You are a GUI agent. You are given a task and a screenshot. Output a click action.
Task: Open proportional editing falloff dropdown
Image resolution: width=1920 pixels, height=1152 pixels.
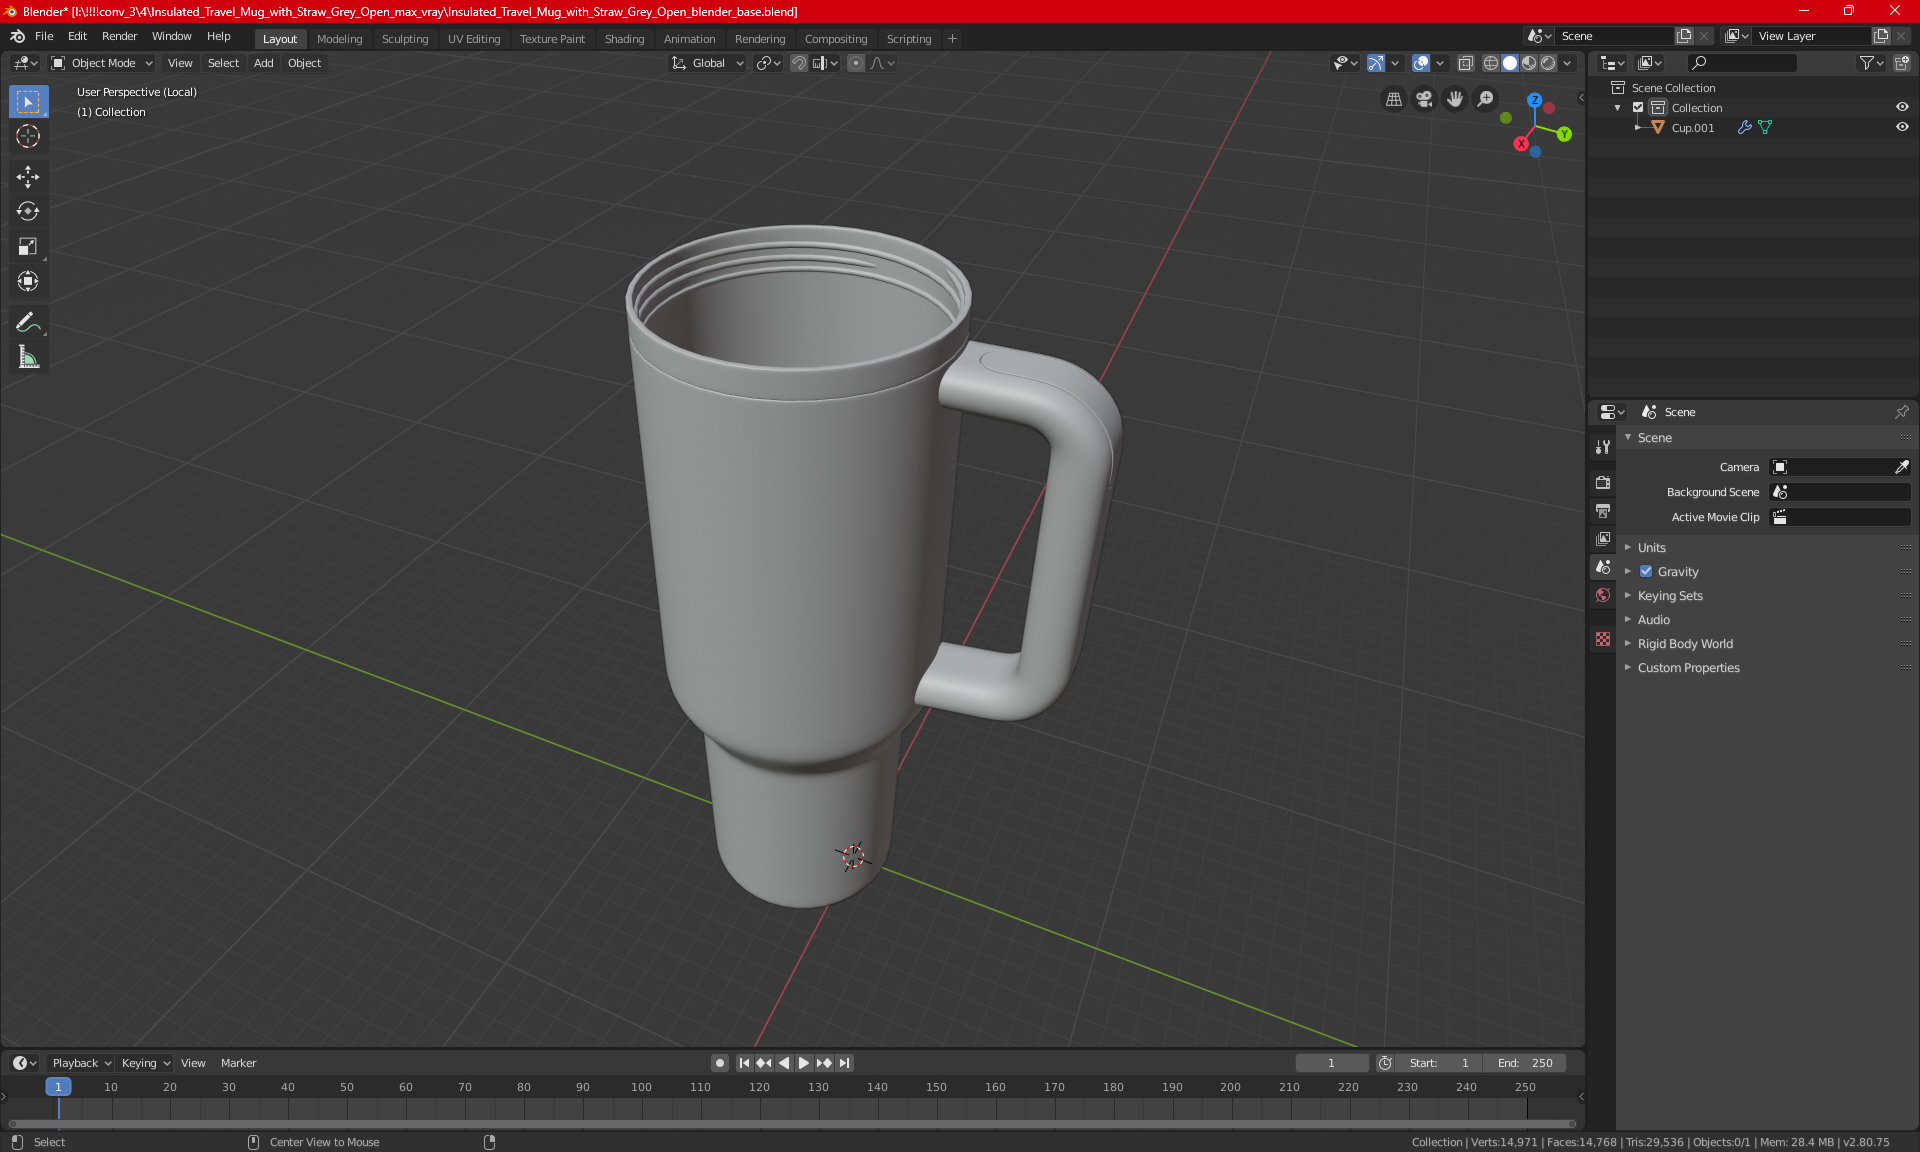pos(882,63)
